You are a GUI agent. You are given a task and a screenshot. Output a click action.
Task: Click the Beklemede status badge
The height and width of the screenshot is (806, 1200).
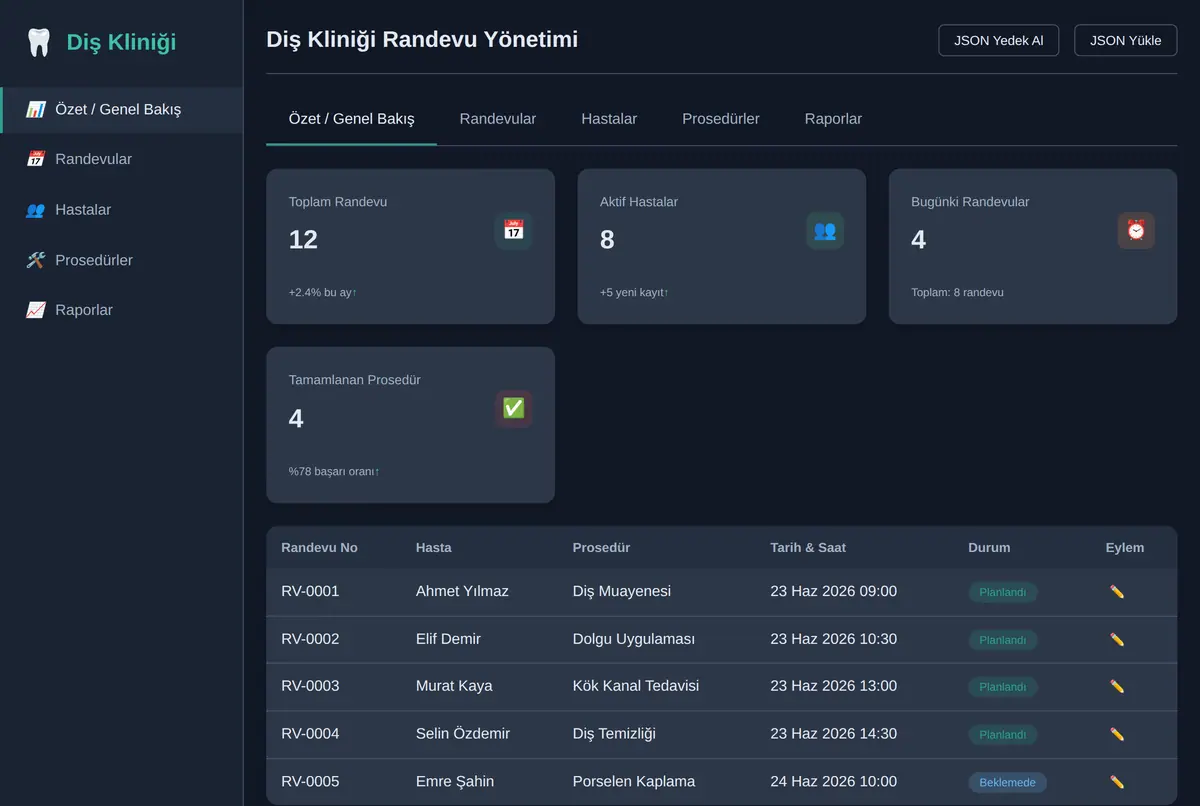[1007, 783]
